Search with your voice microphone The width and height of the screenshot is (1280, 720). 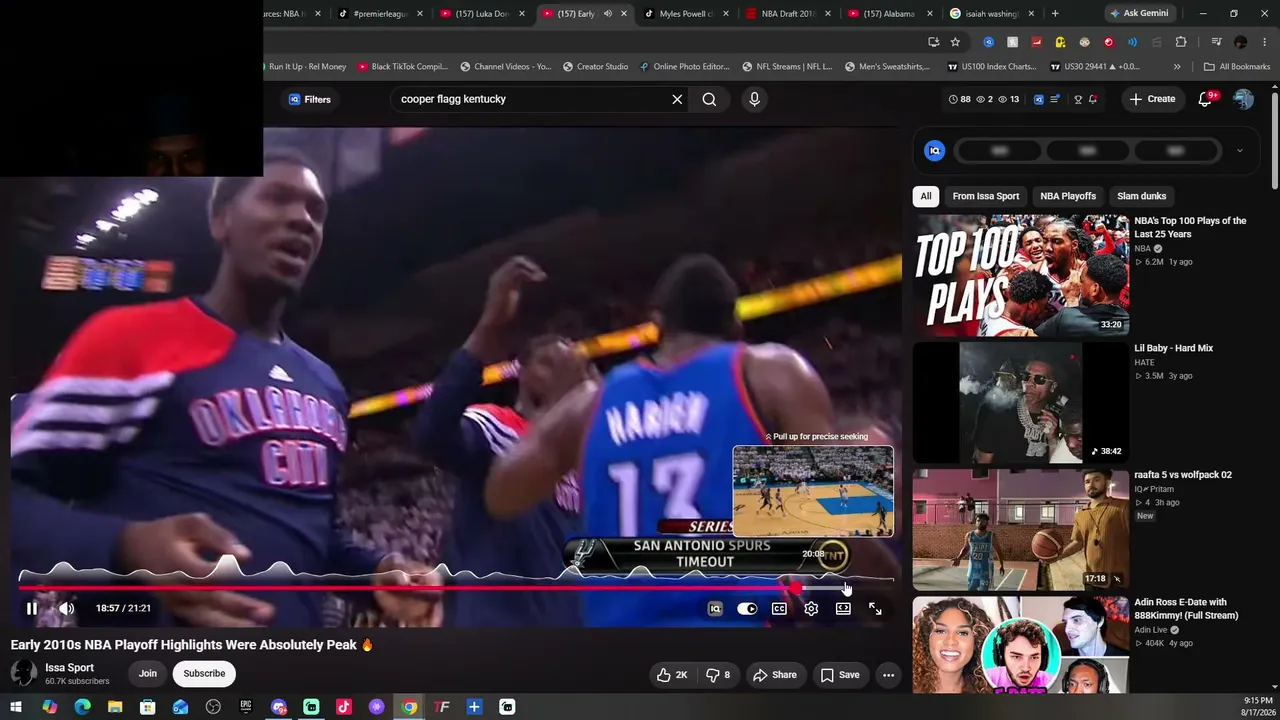754,99
